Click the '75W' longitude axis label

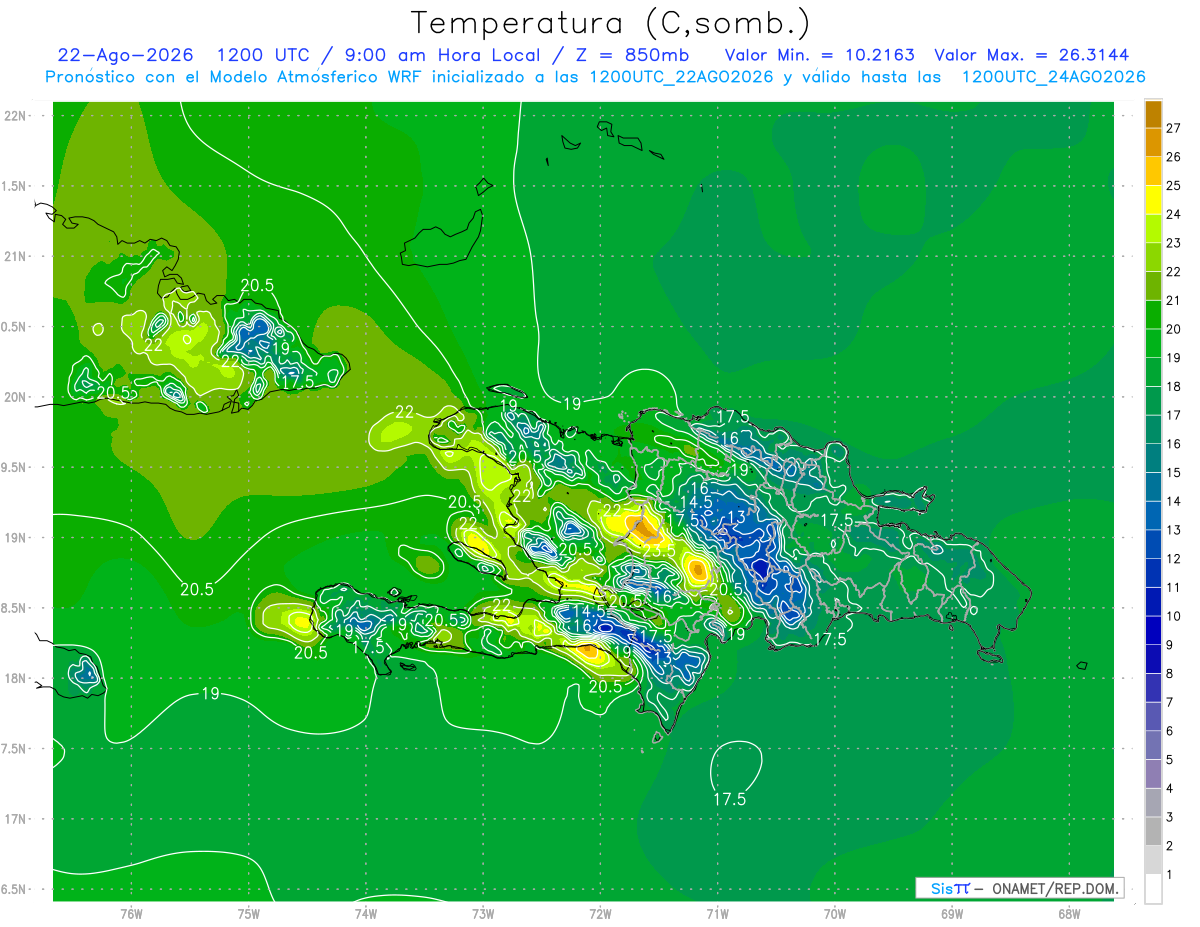pos(249,913)
